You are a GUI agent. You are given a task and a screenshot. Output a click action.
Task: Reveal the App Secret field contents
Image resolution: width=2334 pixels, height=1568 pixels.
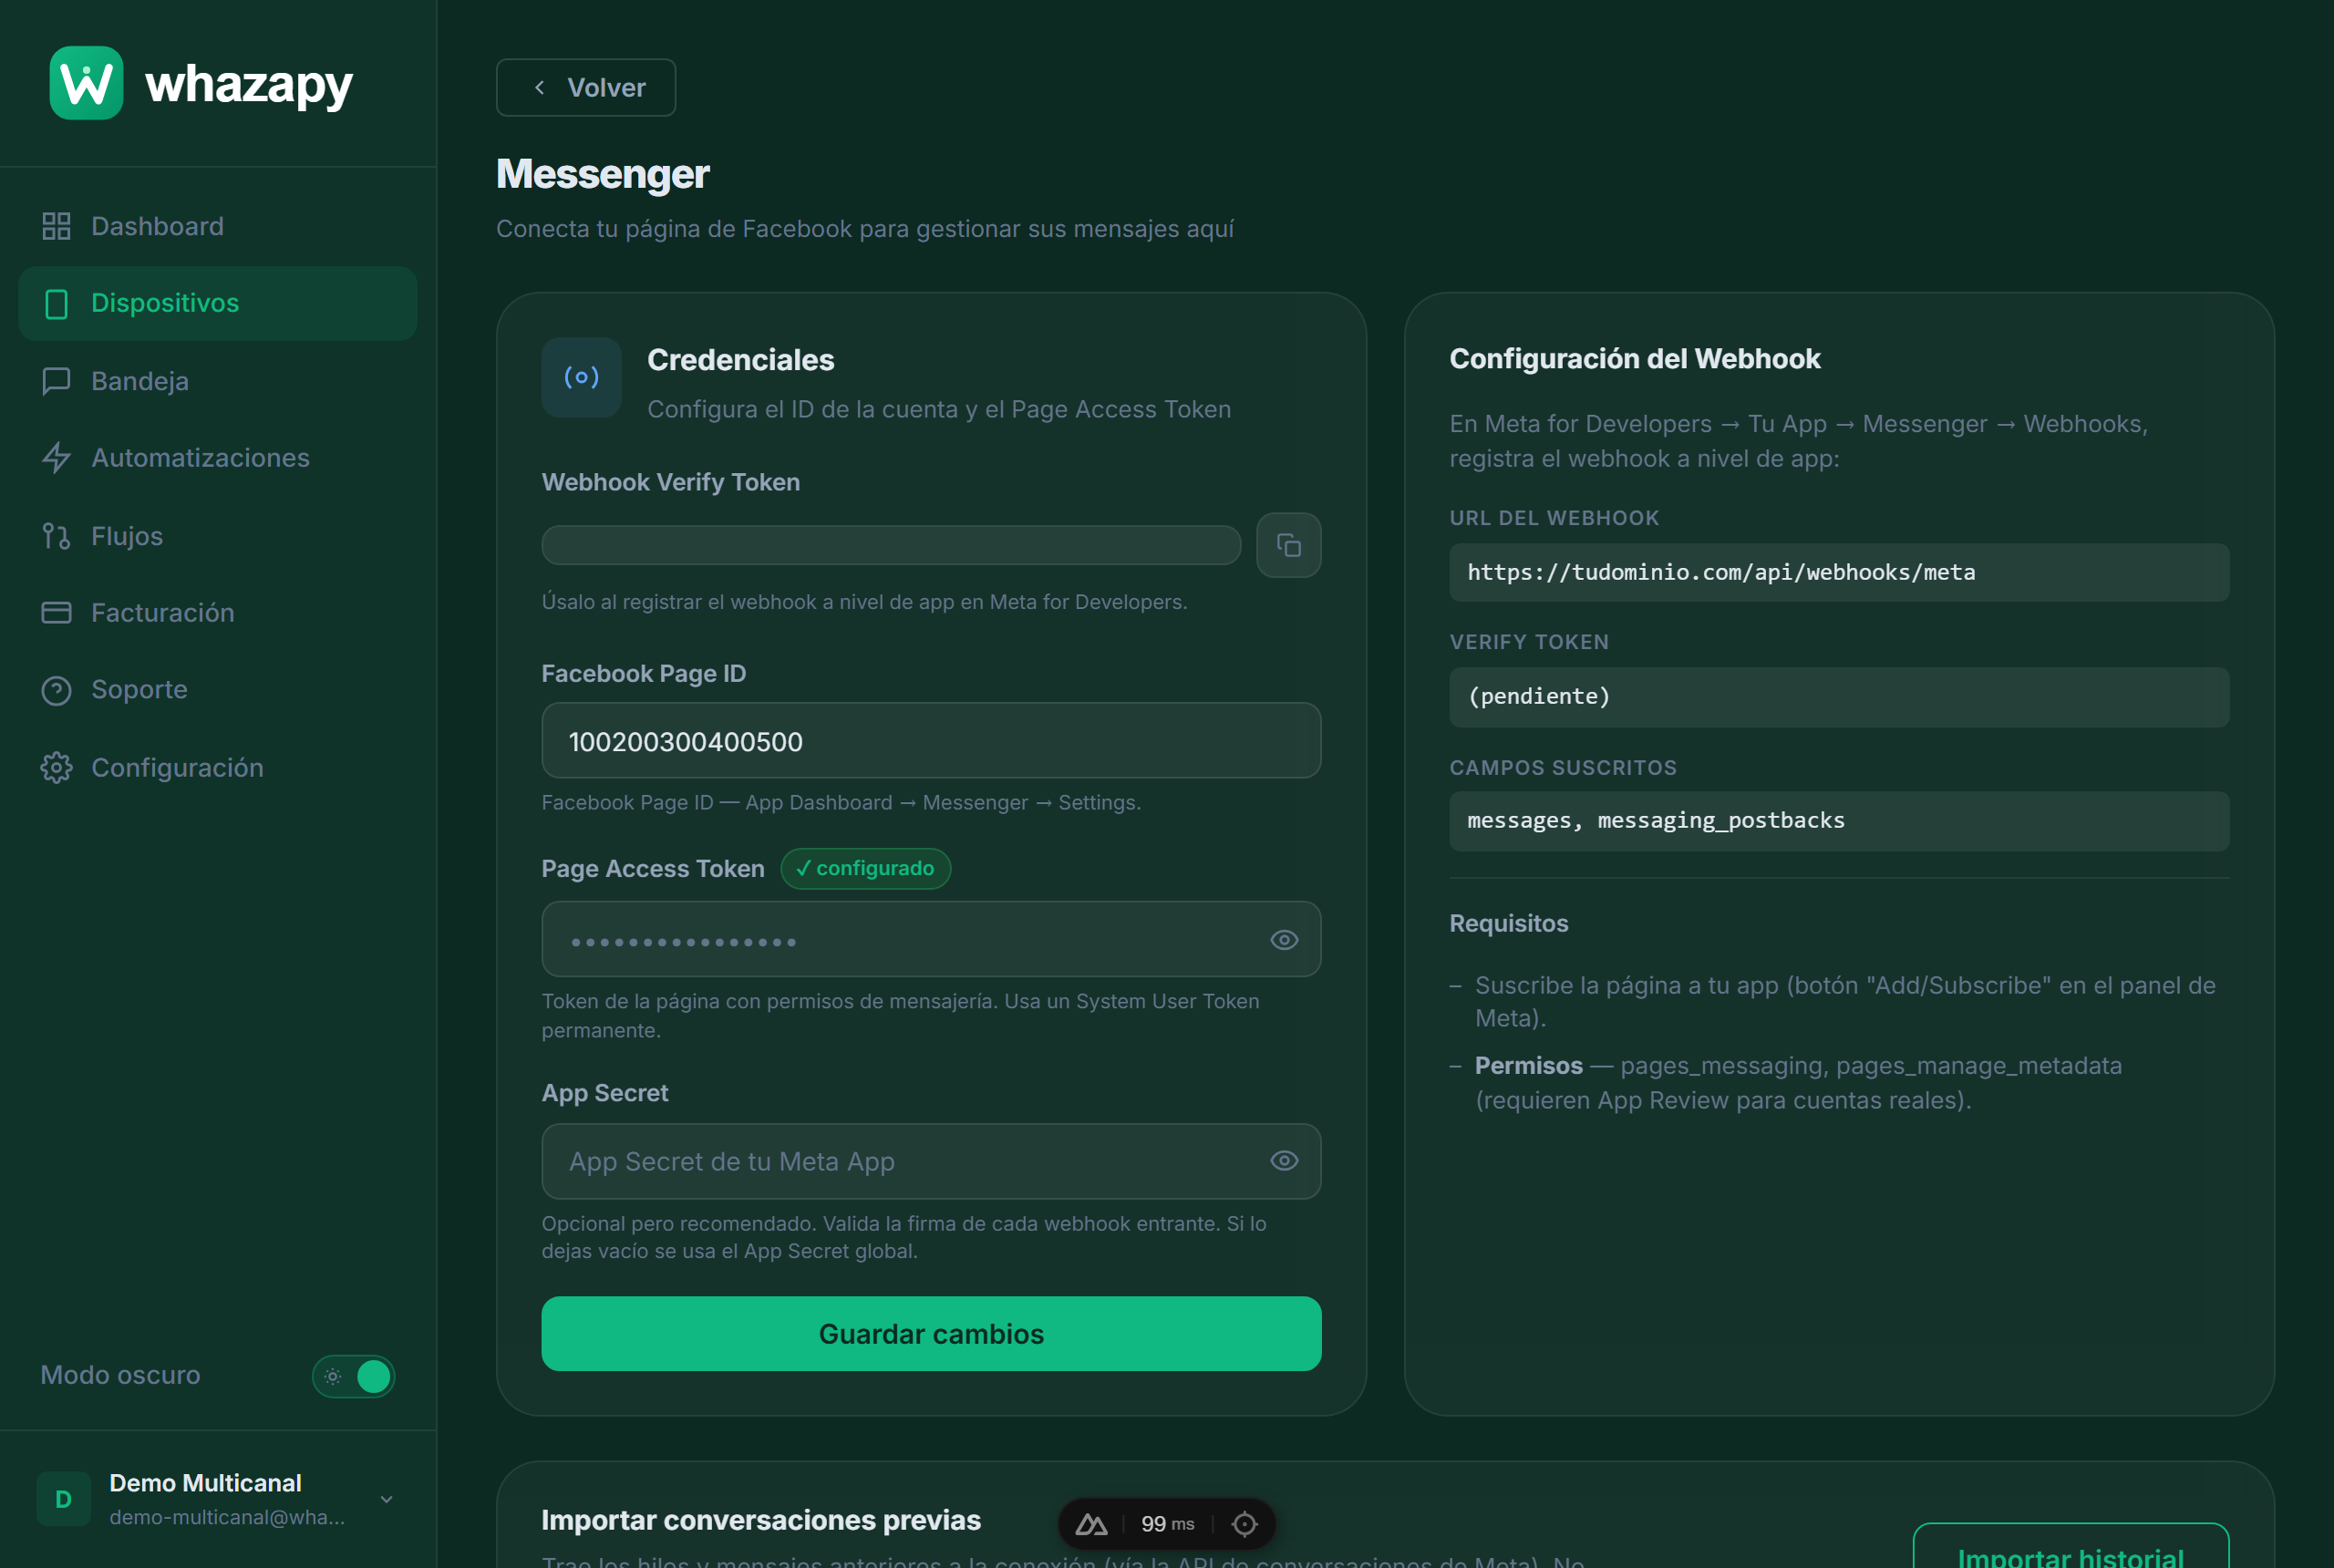pyautogui.click(x=1284, y=1160)
